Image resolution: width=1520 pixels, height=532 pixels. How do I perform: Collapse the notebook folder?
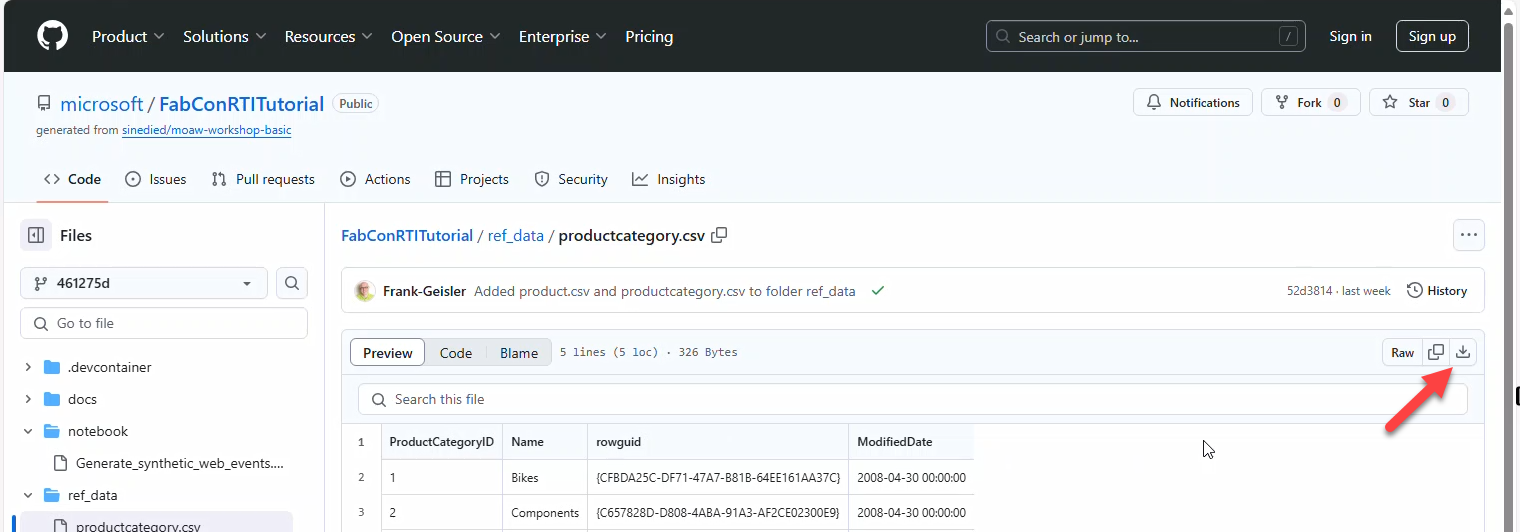[x=28, y=431]
